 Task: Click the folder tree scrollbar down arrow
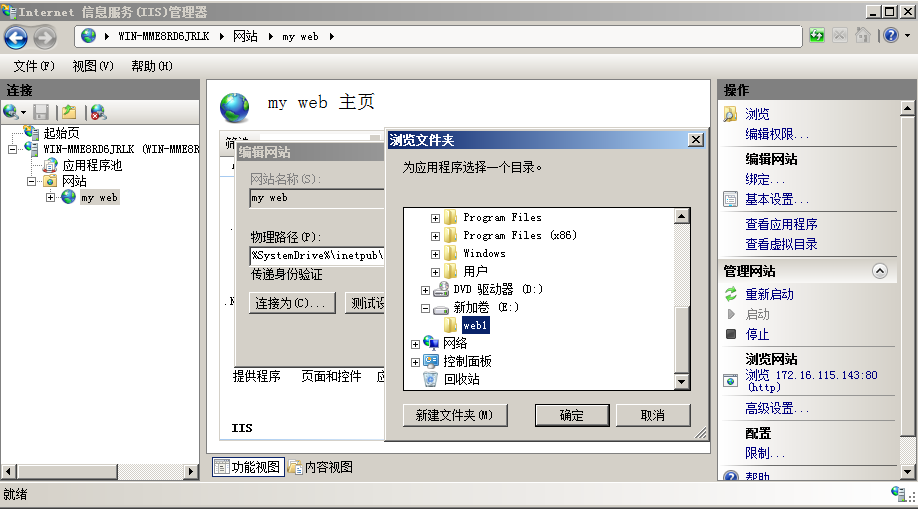pos(681,382)
